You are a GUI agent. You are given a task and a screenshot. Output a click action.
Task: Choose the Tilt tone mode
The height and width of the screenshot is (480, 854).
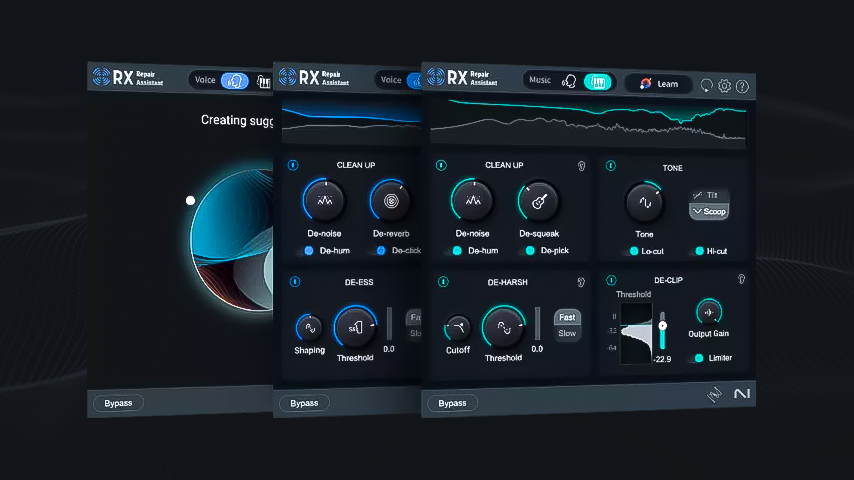tap(709, 195)
